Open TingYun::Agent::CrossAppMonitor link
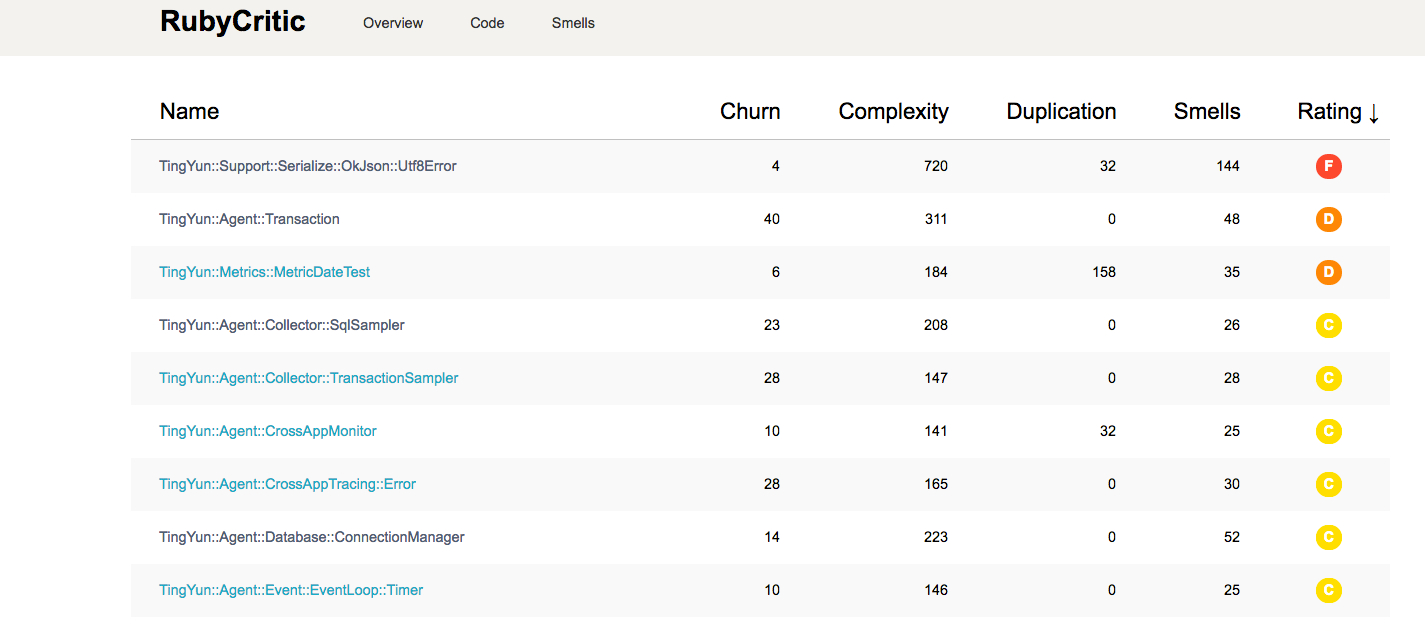This screenshot has width=1425, height=631. point(268,431)
